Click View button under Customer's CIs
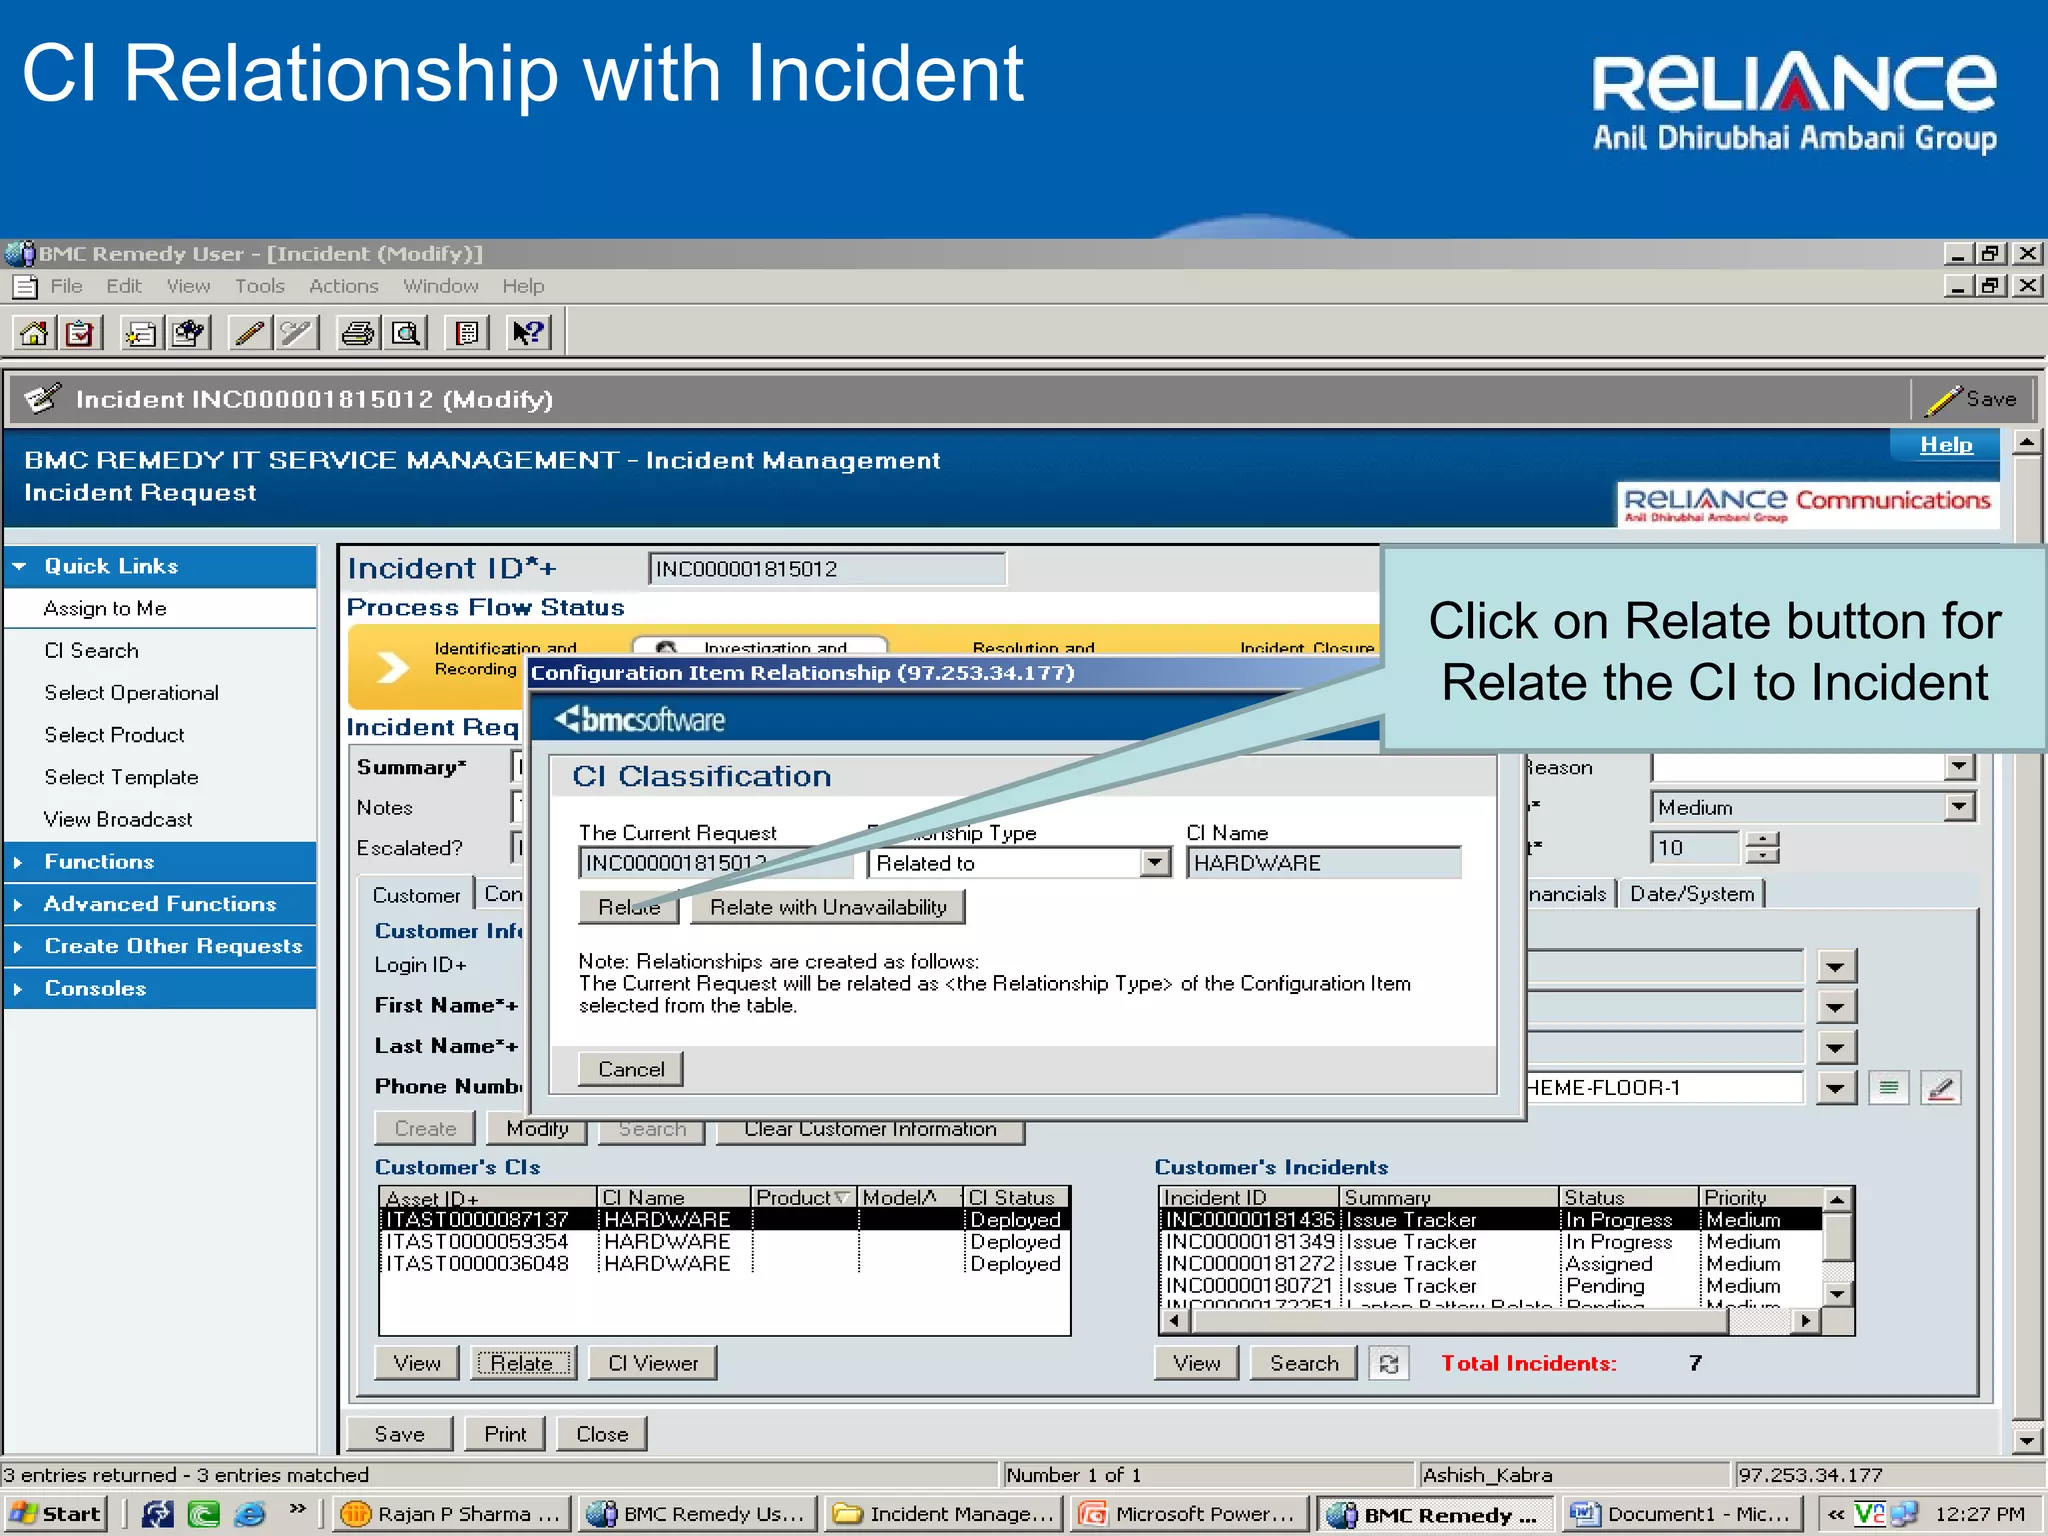The image size is (2048, 1536). click(417, 1363)
